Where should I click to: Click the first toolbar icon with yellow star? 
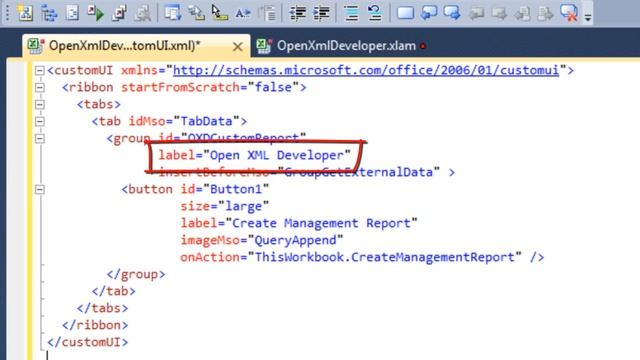[25, 13]
